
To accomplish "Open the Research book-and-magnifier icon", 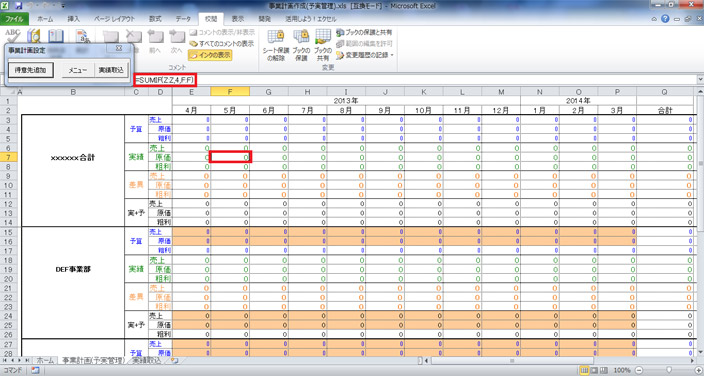I will coord(34,35).
